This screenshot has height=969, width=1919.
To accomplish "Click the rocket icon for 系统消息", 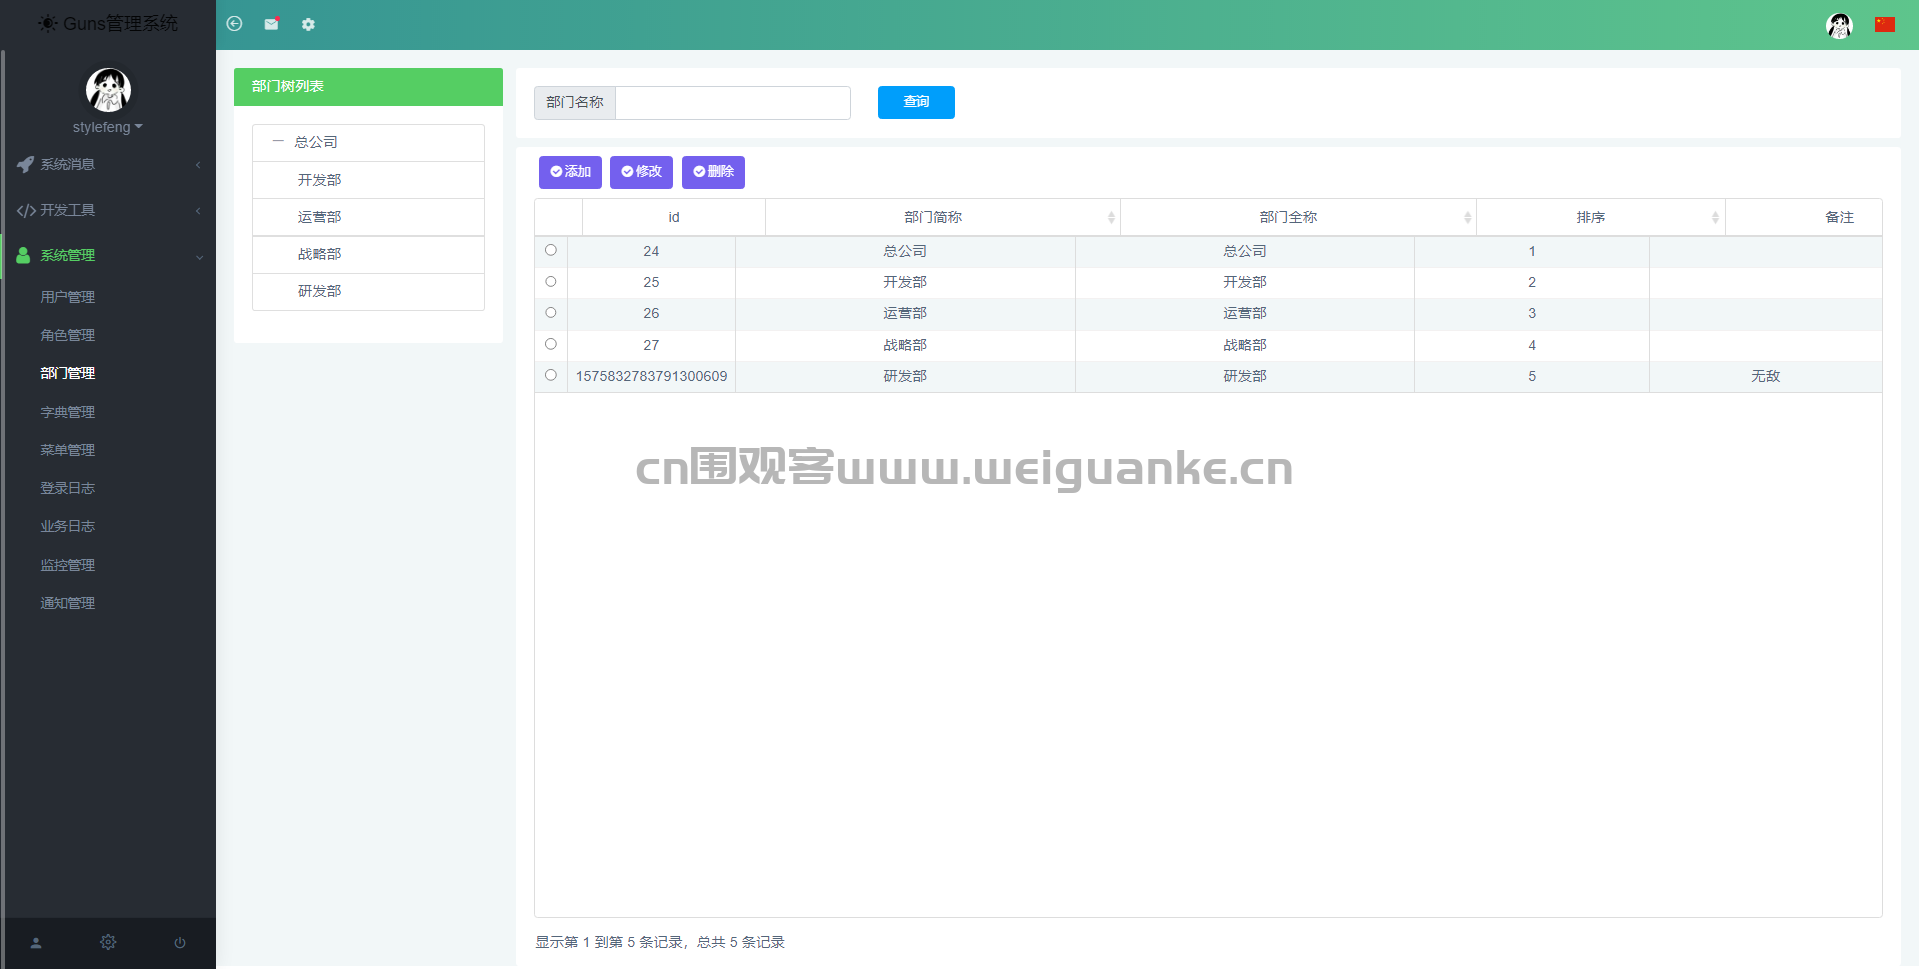I will tap(25, 164).
